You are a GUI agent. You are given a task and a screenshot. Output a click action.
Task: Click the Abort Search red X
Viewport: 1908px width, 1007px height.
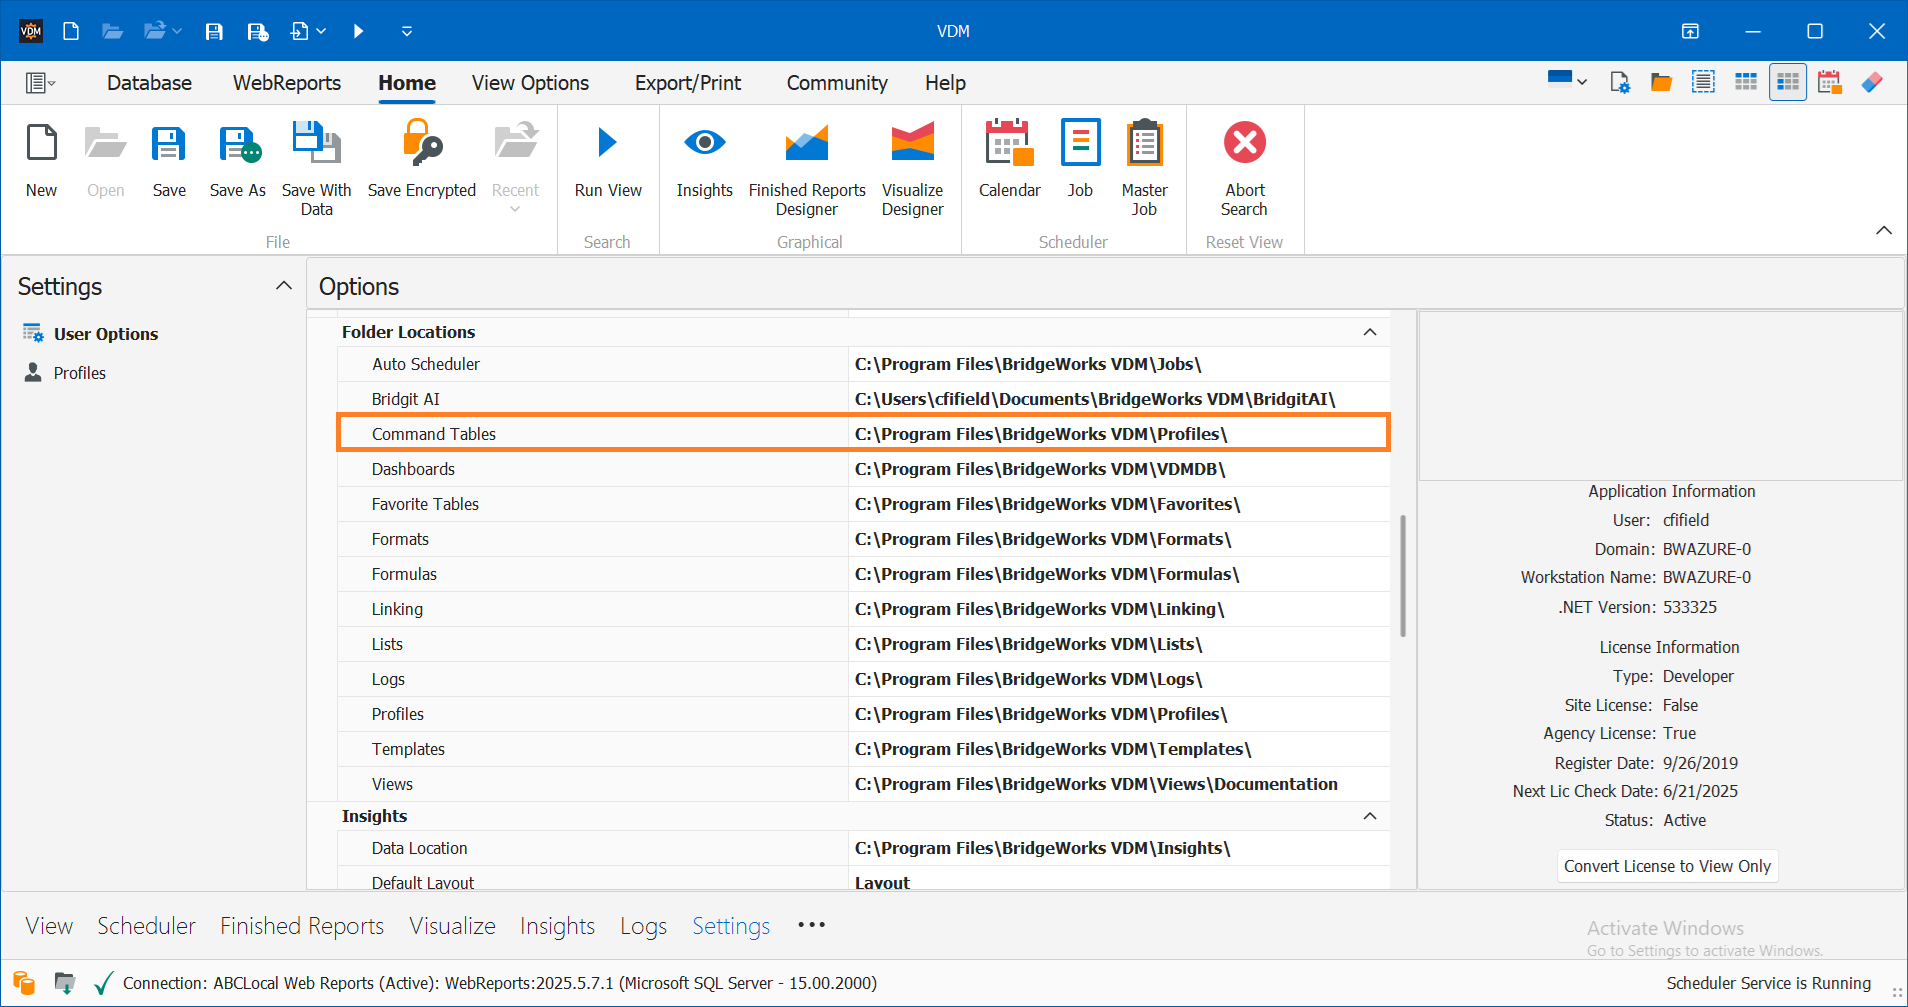click(x=1244, y=143)
